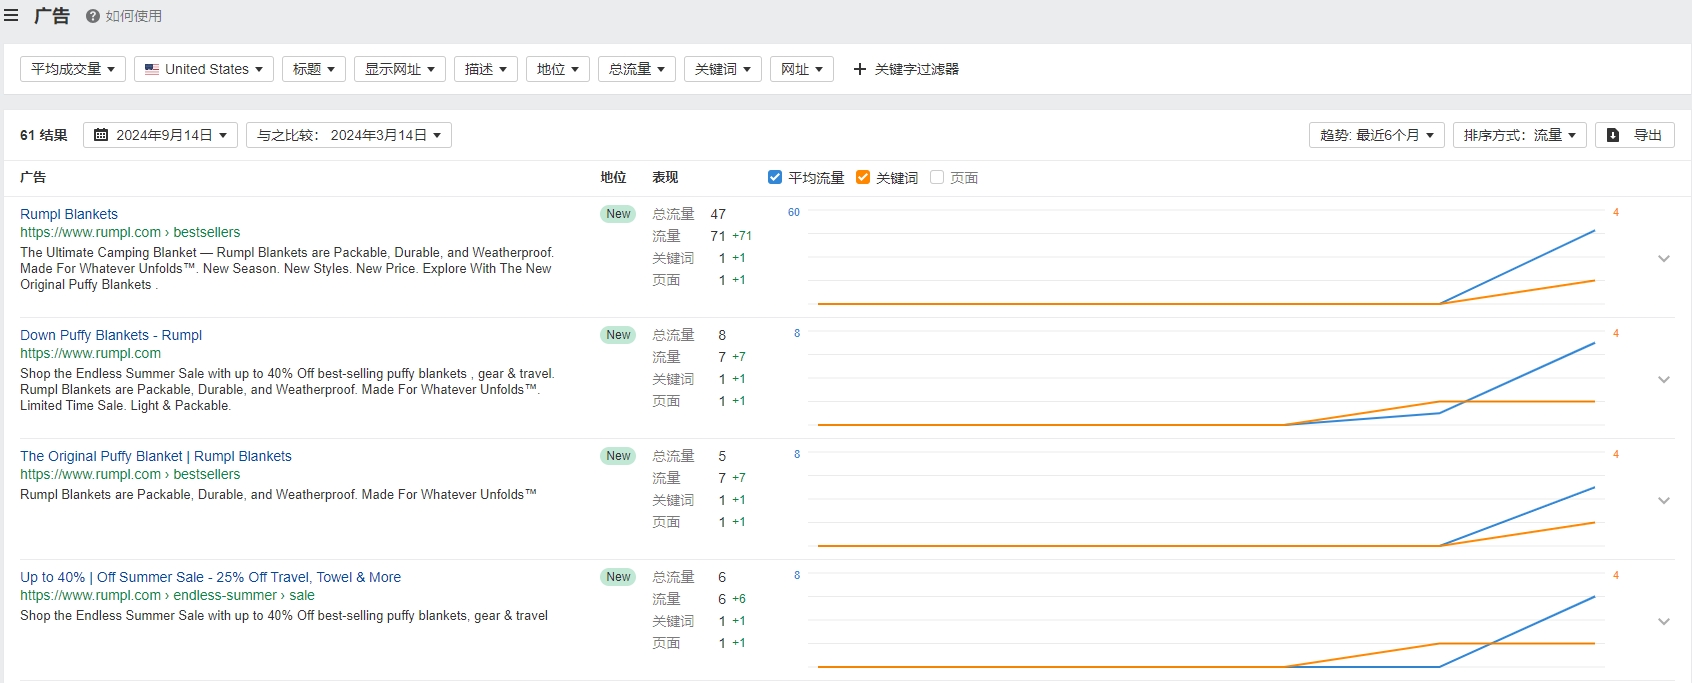
Task: Click the trend chart for The Original Puffy Blanket
Action: click(x=1205, y=499)
